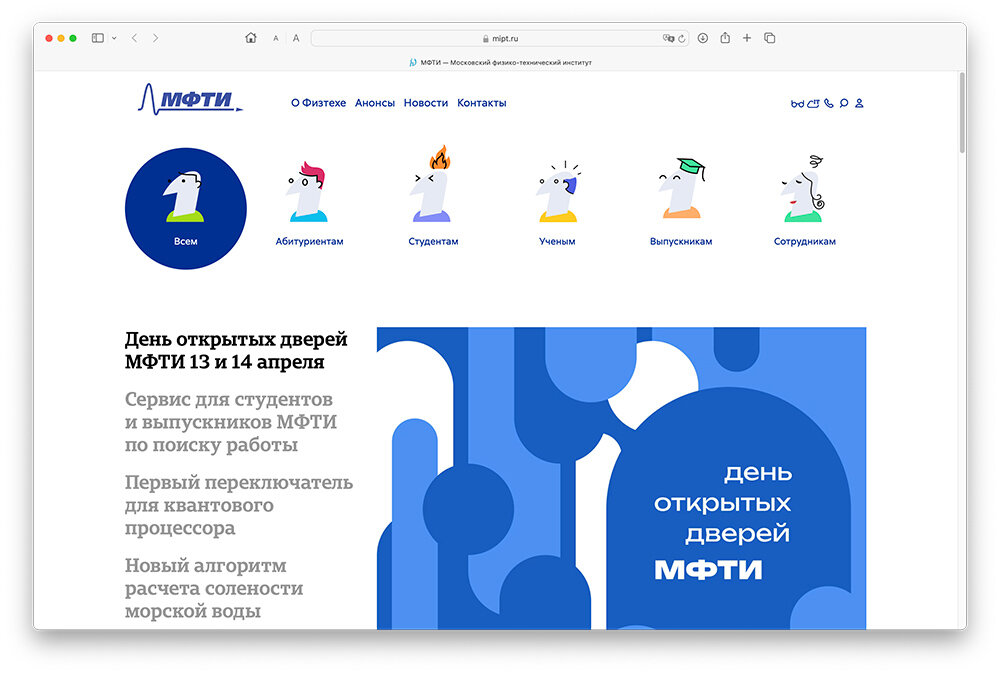
Task: Open the 'О Физтехе' menu item
Action: (x=318, y=102)
